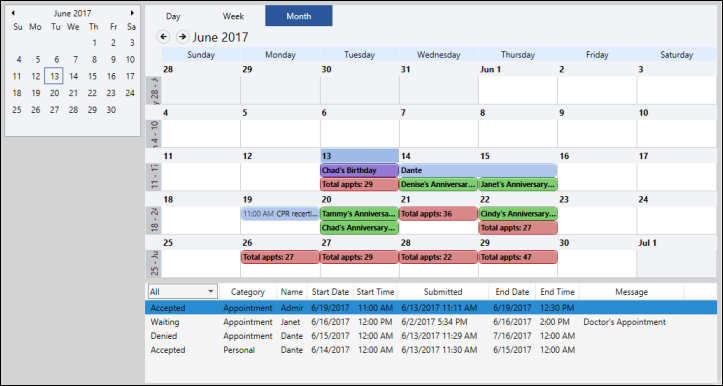Open Total appts: 29 on June 27
The width and height of the screenshot is (723, 386).
tap(359, 257)
